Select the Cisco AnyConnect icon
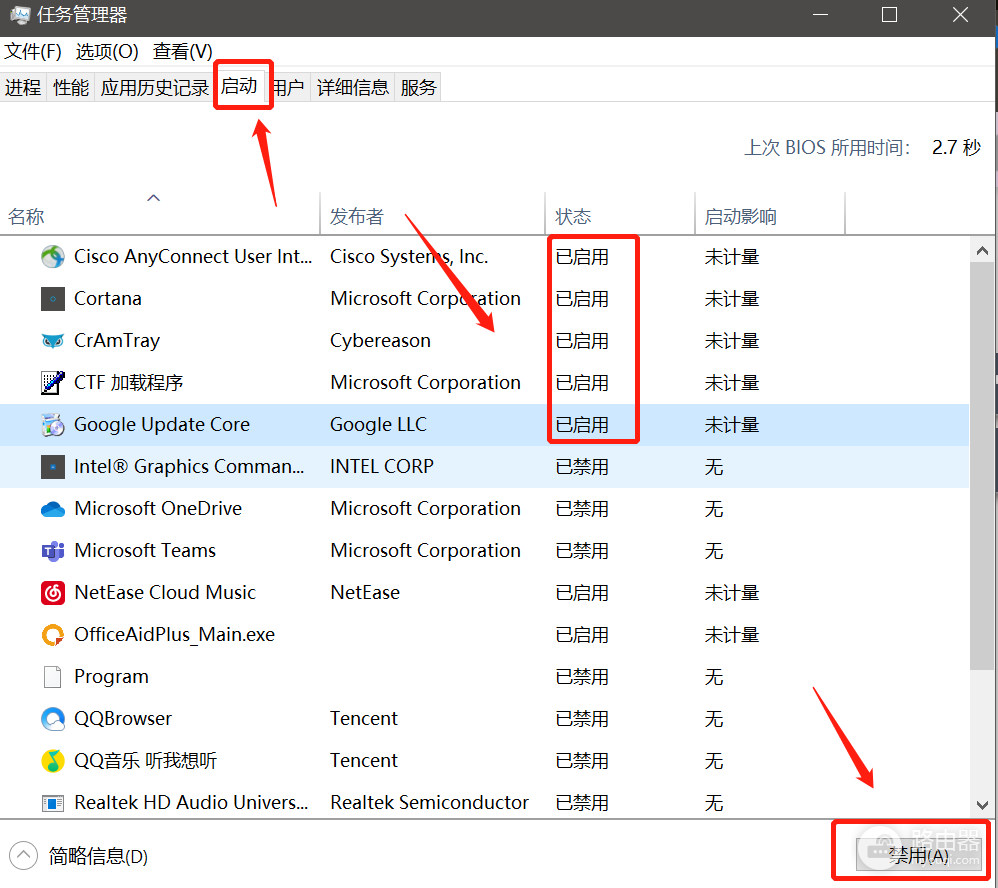998x888 pixels. click(53, 257)
